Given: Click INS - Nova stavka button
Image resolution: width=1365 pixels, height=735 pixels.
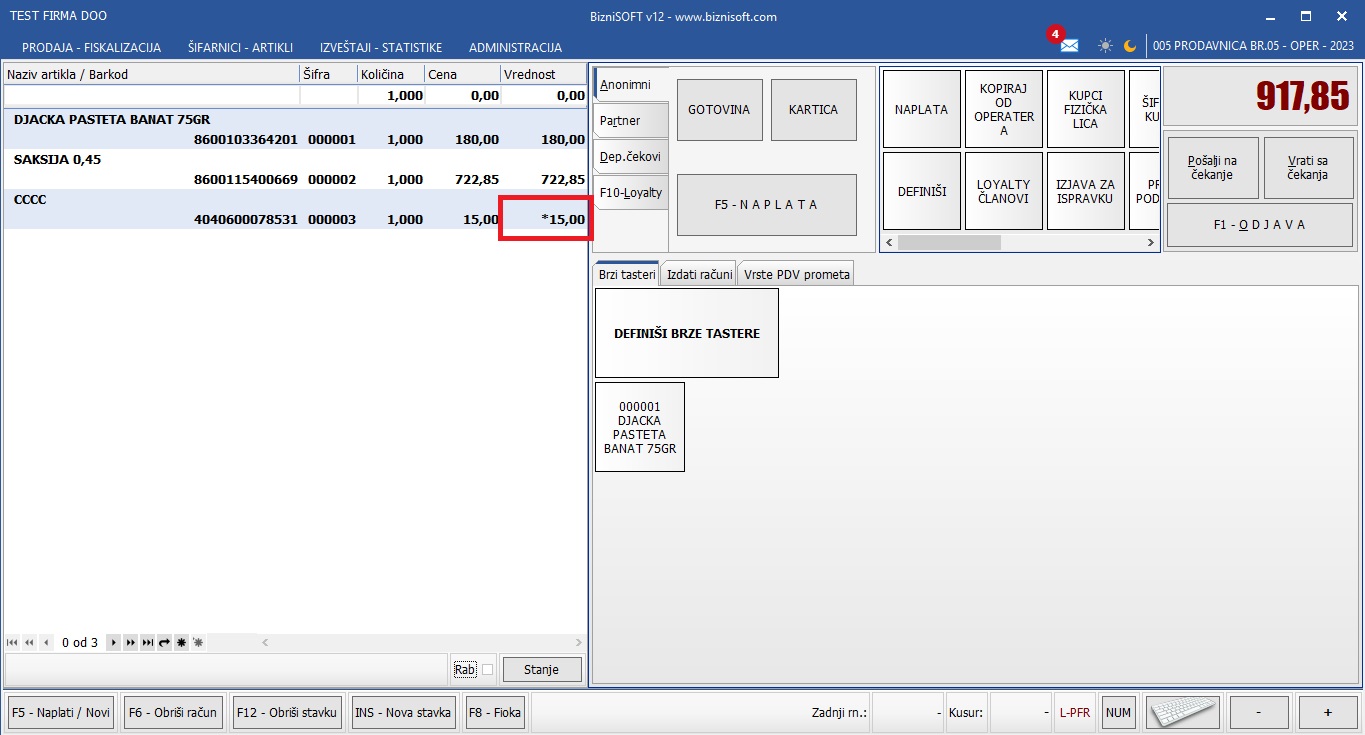Looking at the screenshot, I should pos(404,713).
